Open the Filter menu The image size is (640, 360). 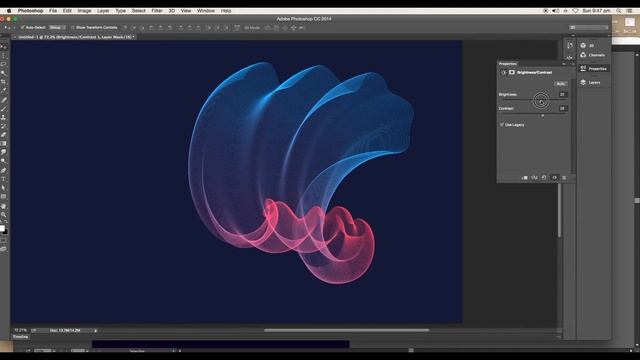157,11
